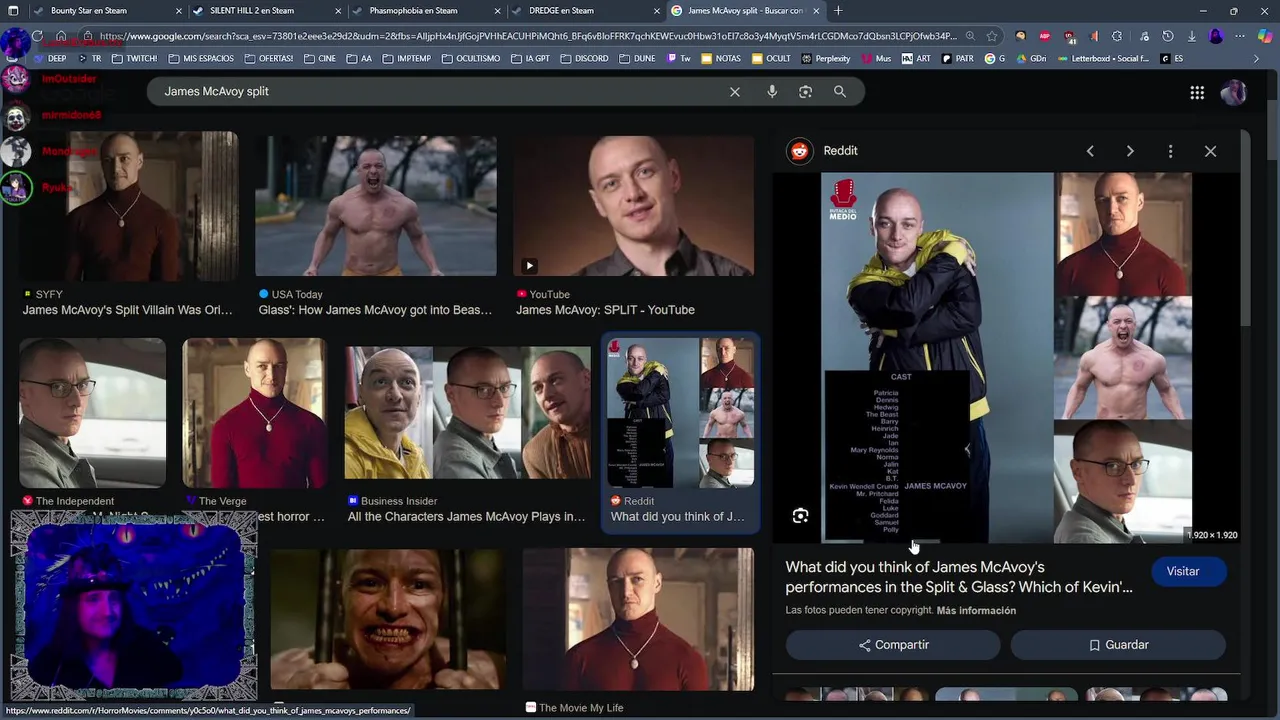
Task: Open Google account profile avatar
Action: coord(1233,93)
